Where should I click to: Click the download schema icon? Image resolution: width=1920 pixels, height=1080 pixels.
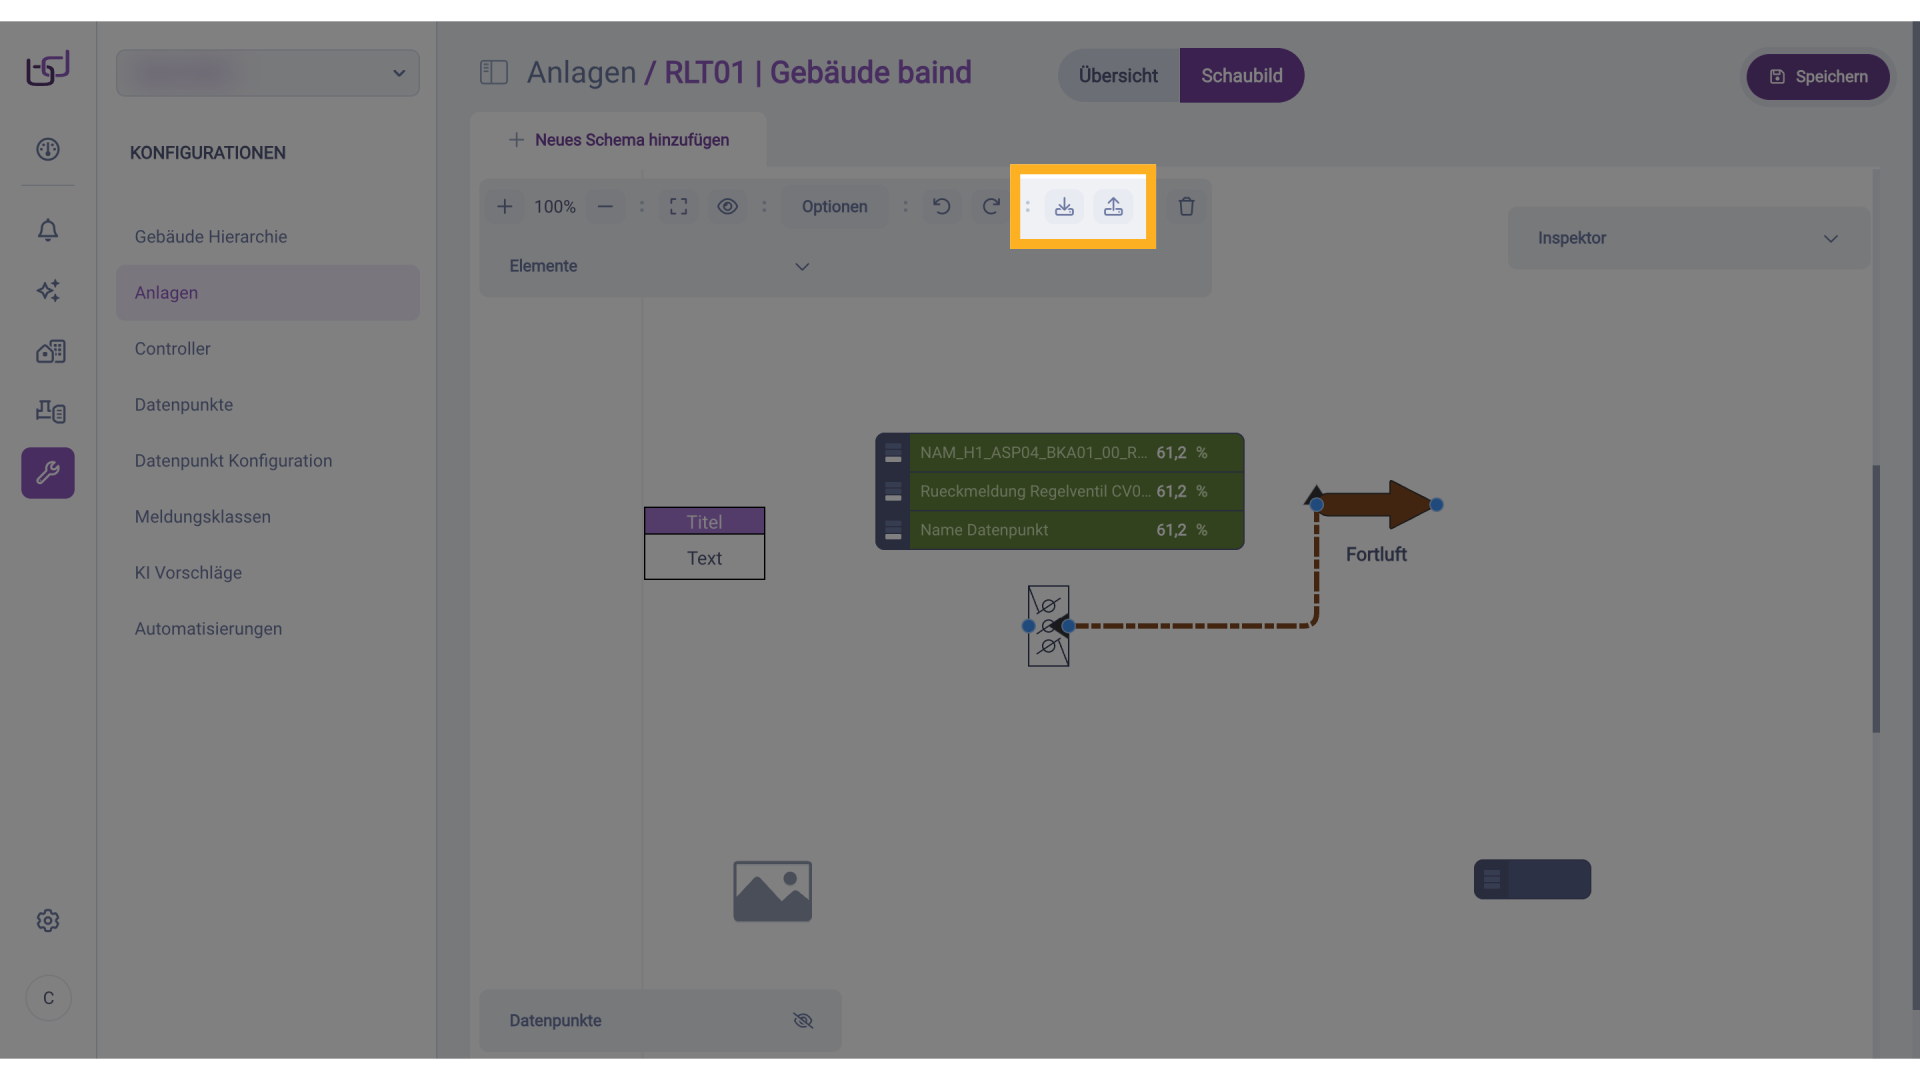1064,207
